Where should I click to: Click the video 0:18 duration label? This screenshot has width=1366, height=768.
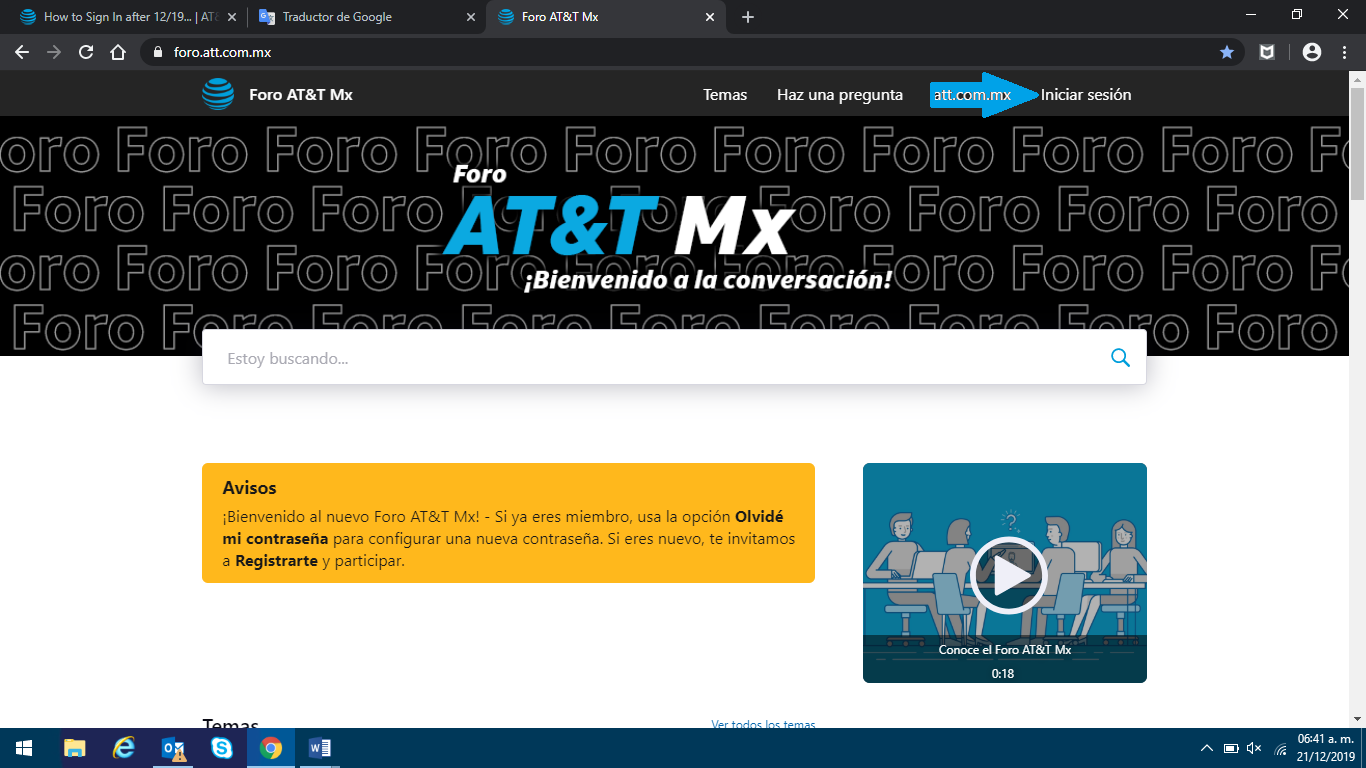(1003, 674)
